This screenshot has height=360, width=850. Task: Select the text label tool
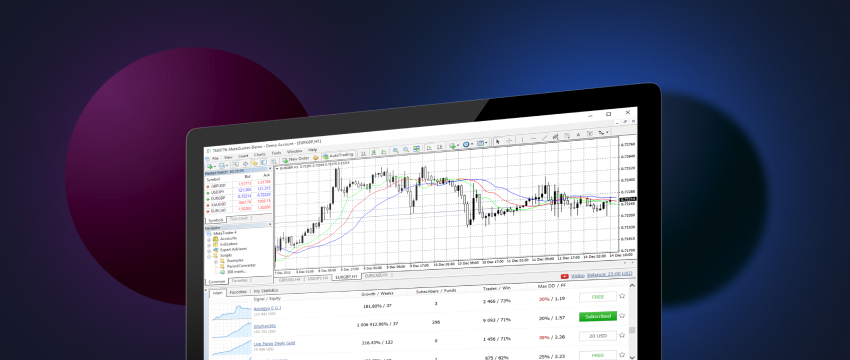pyautogui.click(x=590, y=133)
